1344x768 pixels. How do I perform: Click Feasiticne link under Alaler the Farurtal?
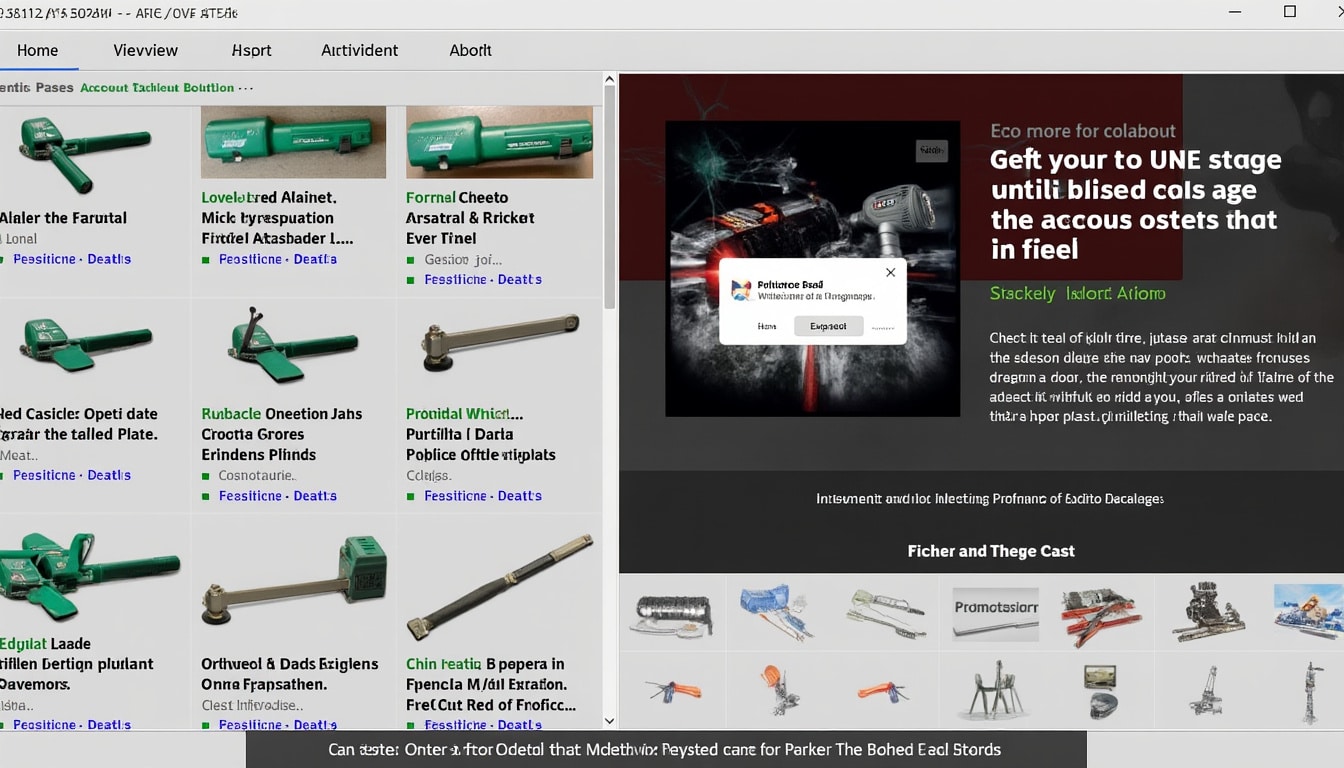(x=44, y=259)
